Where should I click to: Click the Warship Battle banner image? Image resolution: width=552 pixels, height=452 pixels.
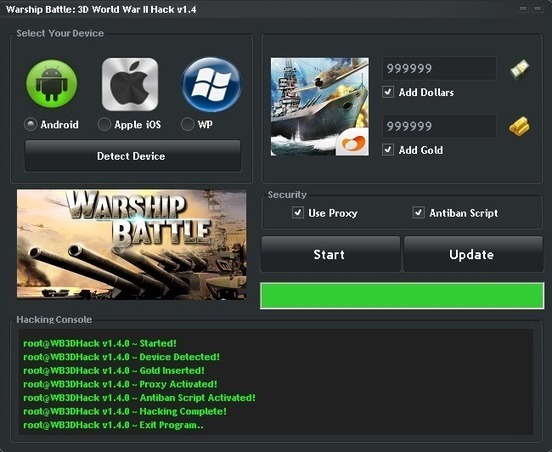click(132, 245)
